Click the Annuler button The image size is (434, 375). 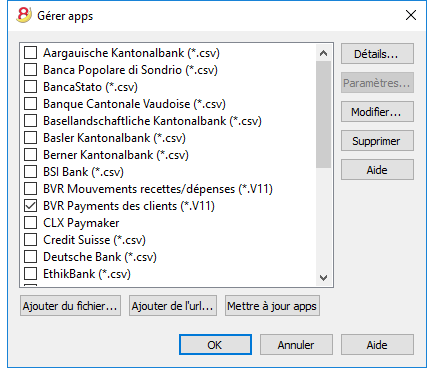(x=296, y=345)
